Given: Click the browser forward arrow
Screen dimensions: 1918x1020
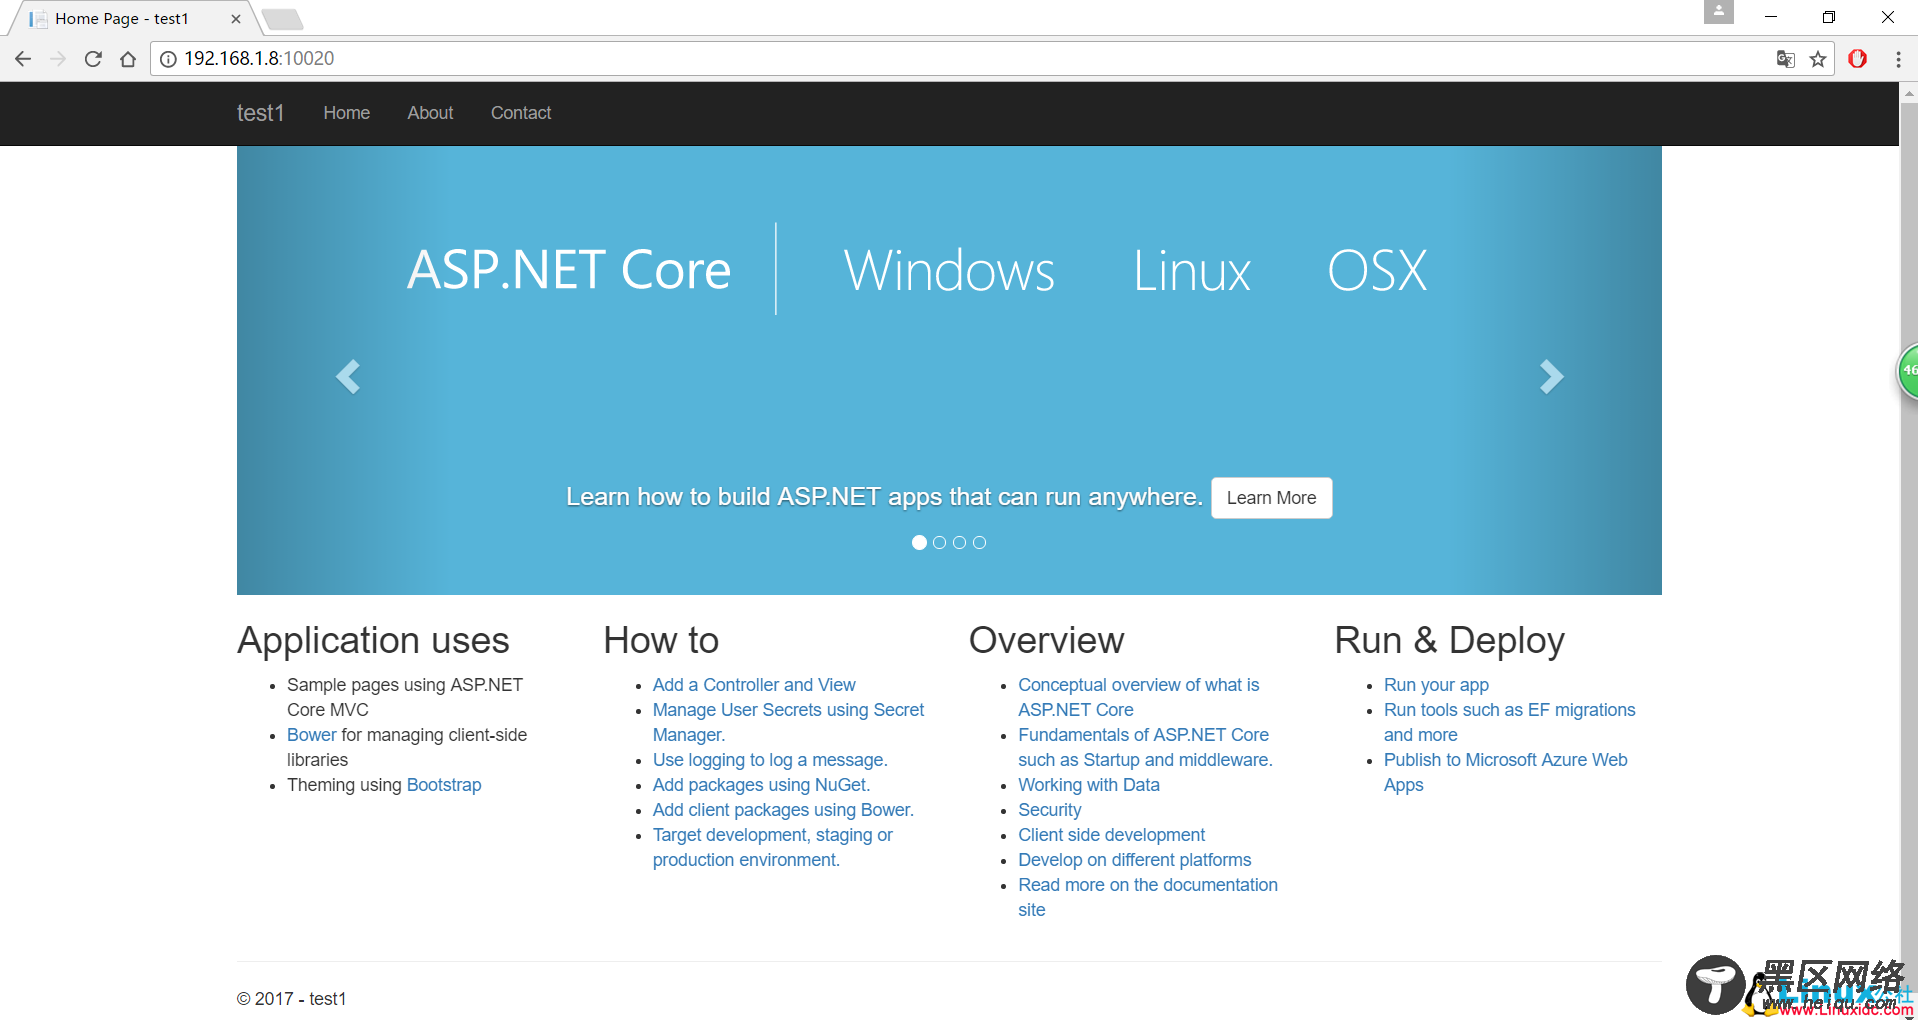Looking at the screenshot, I should (x=58, y=59).
